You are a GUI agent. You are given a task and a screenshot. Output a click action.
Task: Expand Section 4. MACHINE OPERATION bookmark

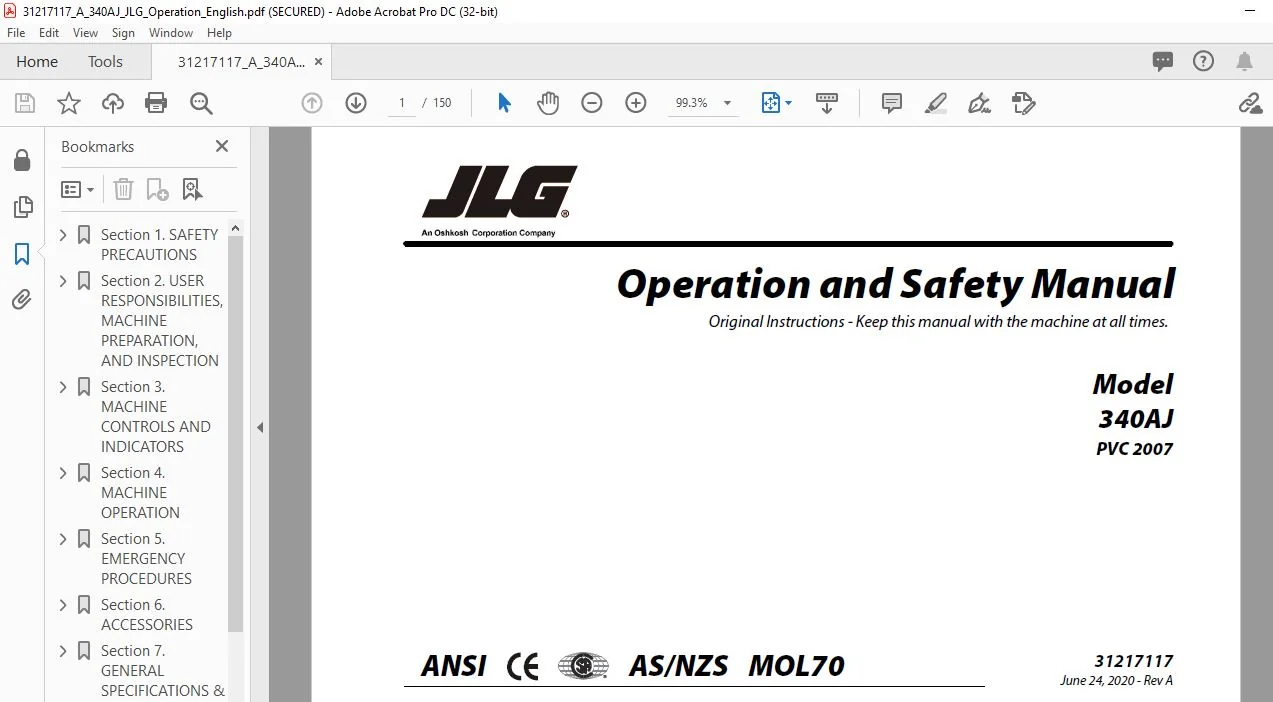[x=64, y=473]
